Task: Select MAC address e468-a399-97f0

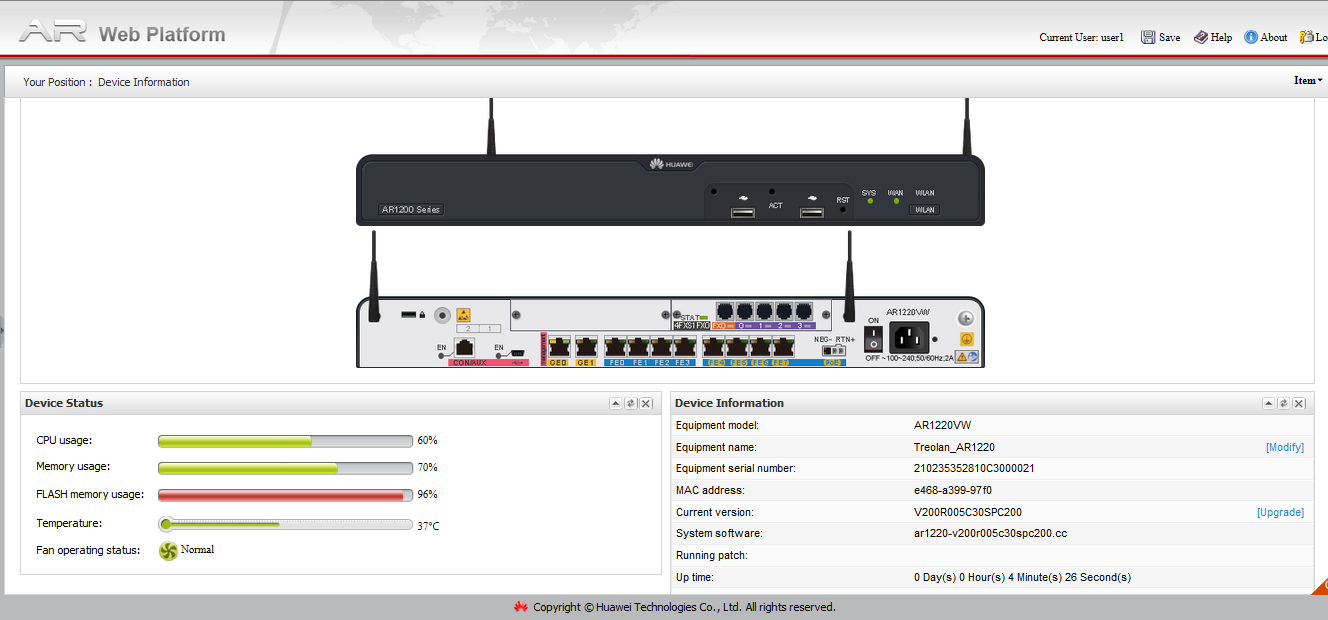Action: click(x=953, y=491)
